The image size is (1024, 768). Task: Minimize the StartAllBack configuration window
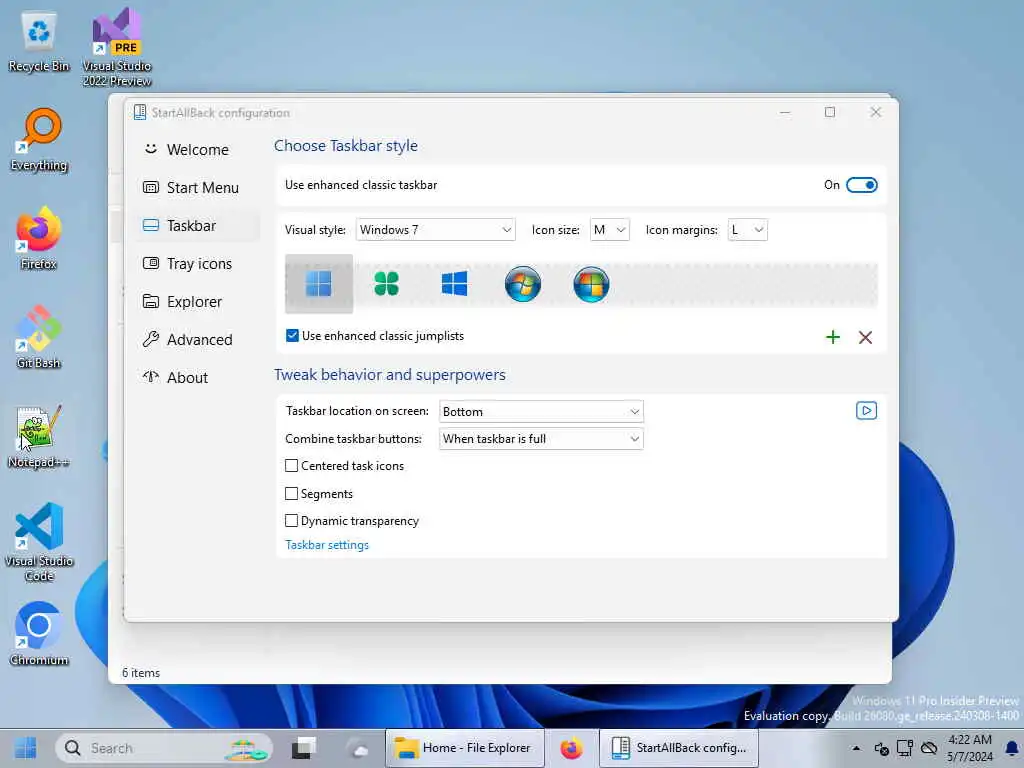(x=785, y=112)
